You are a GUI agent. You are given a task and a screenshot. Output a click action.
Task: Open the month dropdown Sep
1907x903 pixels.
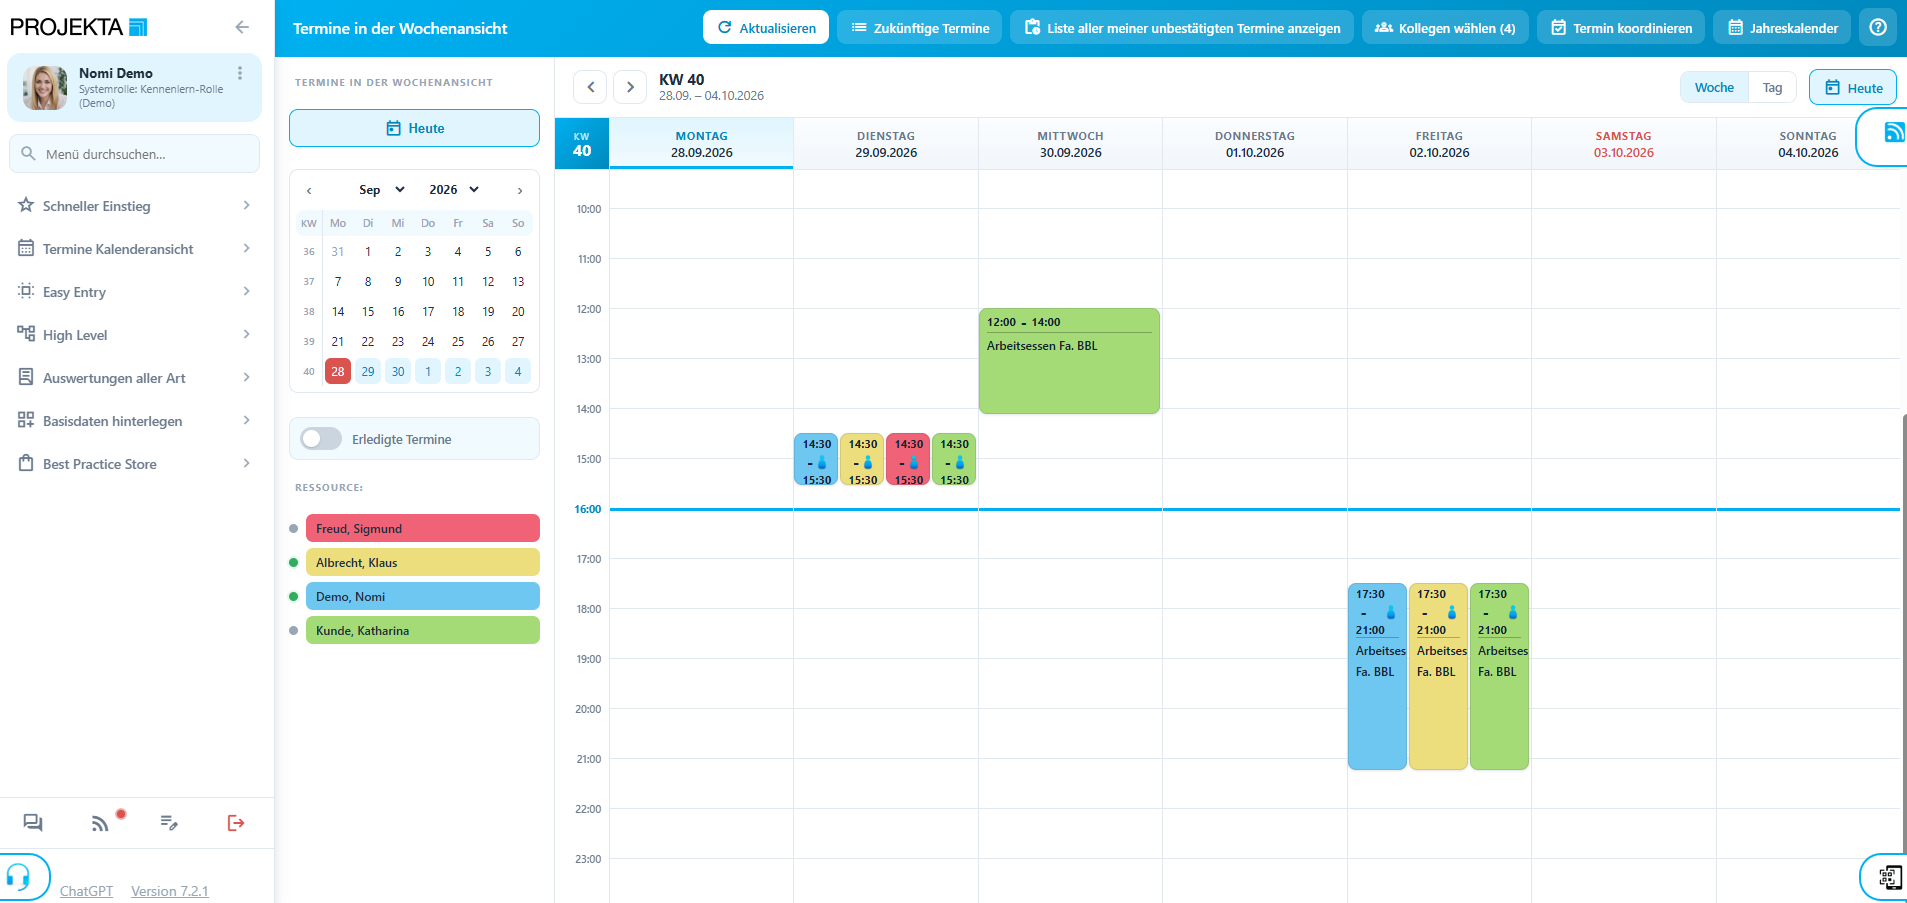click(382, 190)
